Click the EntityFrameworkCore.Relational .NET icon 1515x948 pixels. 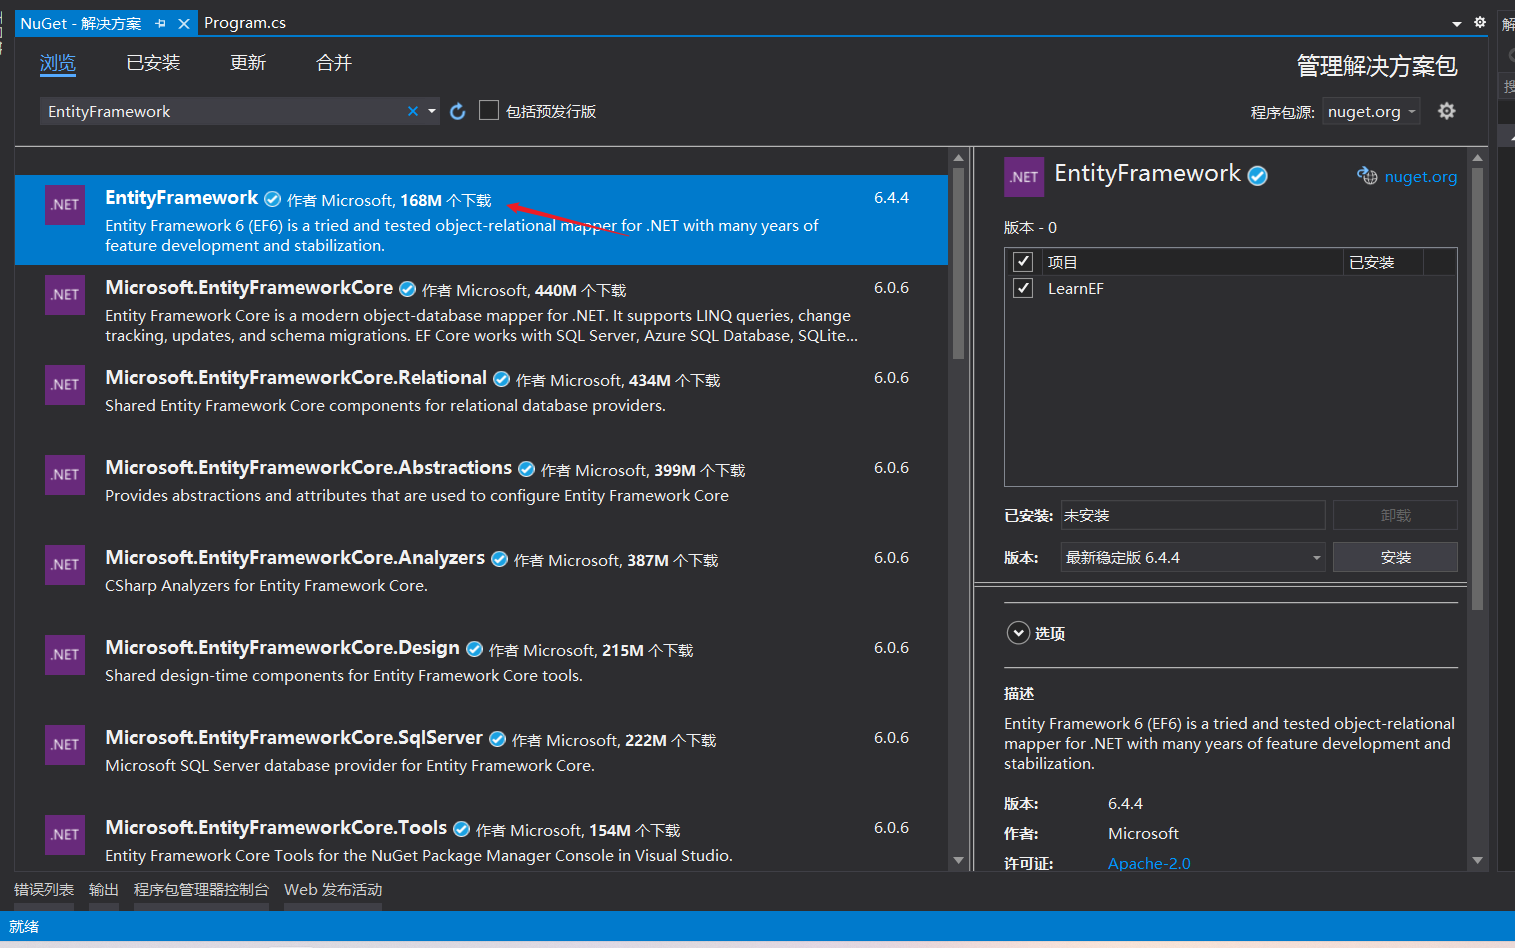[65, 385]
